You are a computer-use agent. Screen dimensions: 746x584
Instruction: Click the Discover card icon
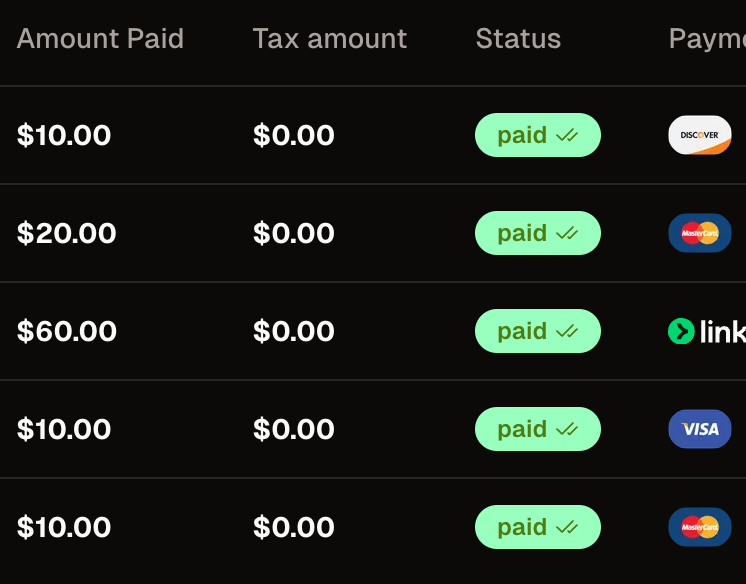pyautogui.click(x=699, y=135)
